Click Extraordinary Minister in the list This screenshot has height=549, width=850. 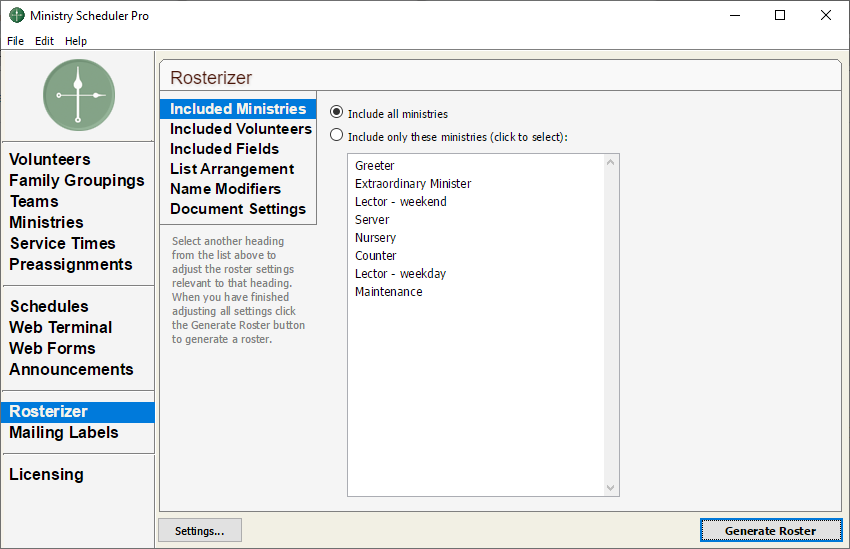pos(413,184)
